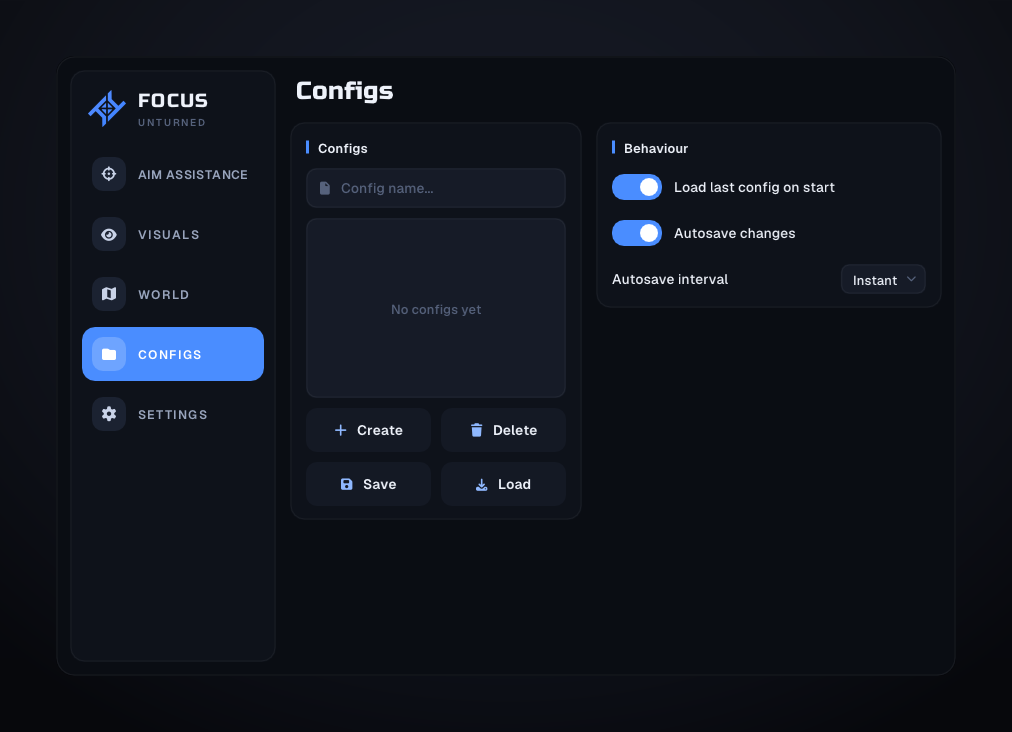Disable Load last config on start
Screen dimensions: 1012x732
click(637, 187)
